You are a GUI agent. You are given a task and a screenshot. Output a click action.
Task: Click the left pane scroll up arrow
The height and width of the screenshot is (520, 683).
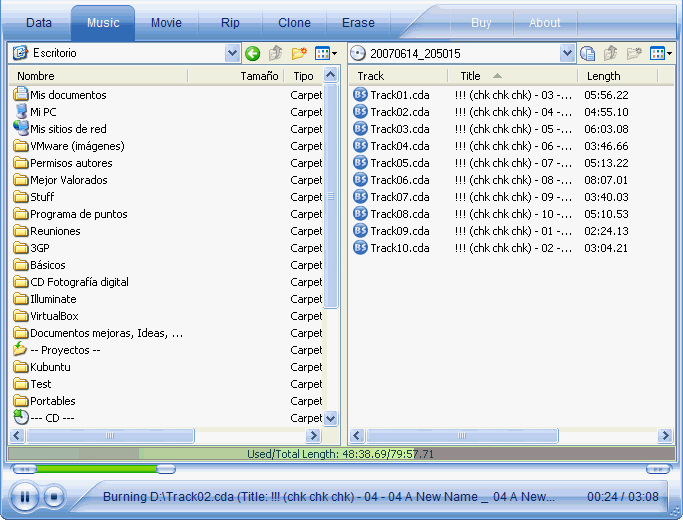coord(331,75)
